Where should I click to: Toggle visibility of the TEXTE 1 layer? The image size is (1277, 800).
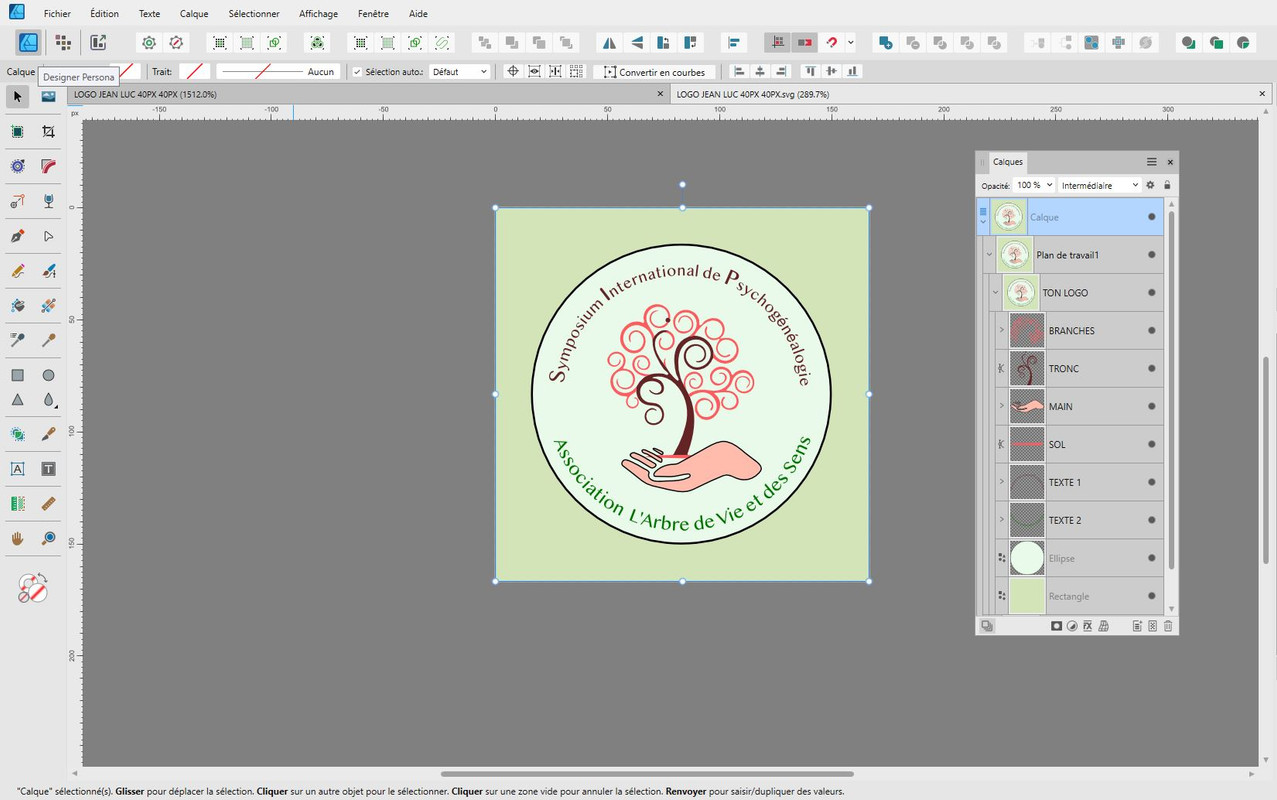pyautogui.click(x=1152, y=482)
